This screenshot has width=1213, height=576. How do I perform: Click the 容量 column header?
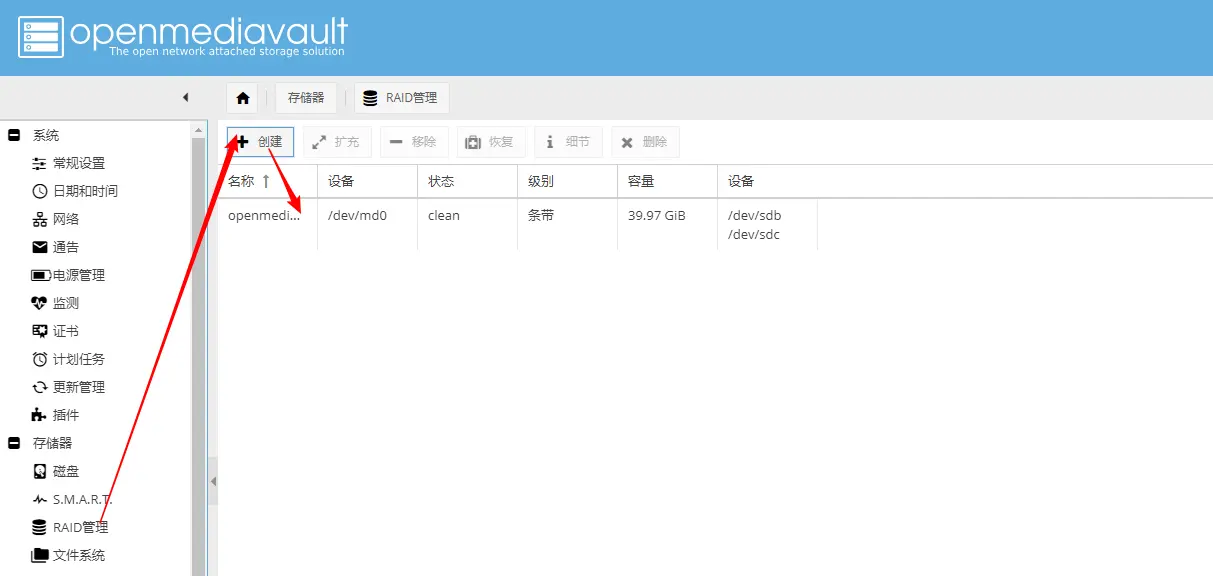(668, 181)
